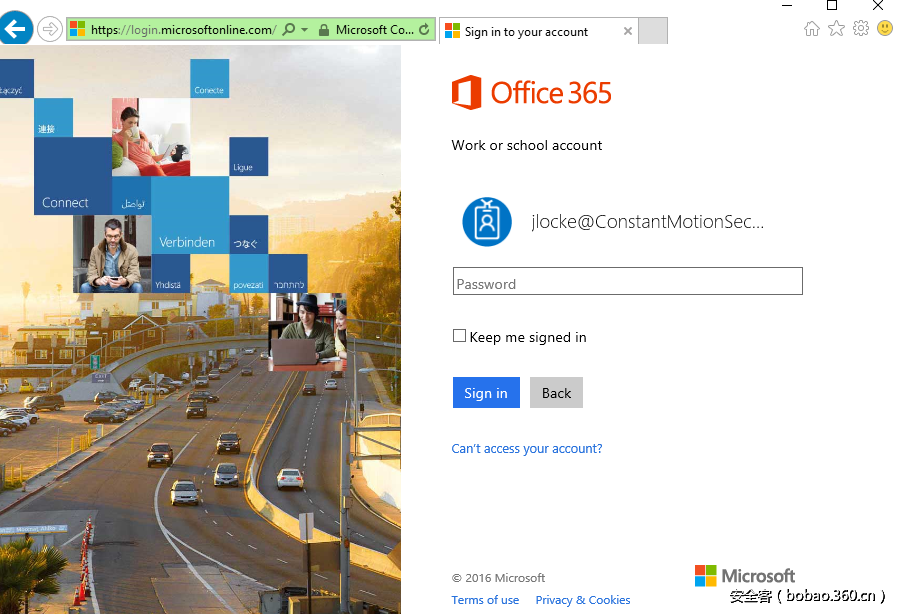Check the 'Keep me signed in' checkbox
This screenshot has width=900, height=614.
459,336
